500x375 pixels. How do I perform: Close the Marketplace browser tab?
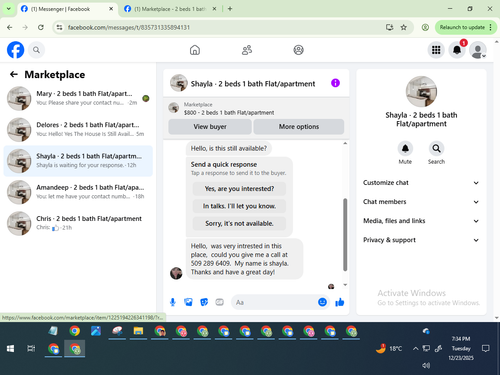click(214, 9)
